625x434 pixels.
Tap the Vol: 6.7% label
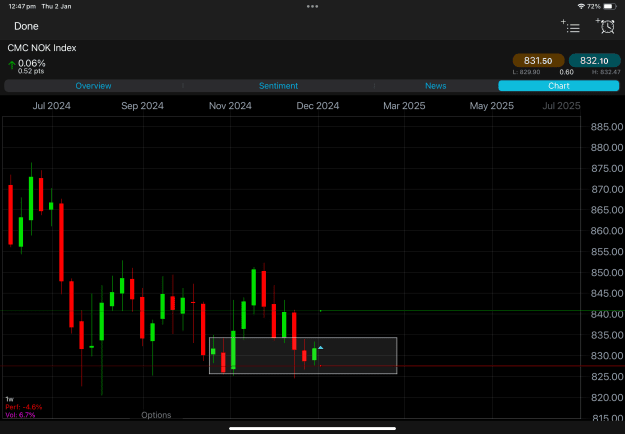pos(20,415)
